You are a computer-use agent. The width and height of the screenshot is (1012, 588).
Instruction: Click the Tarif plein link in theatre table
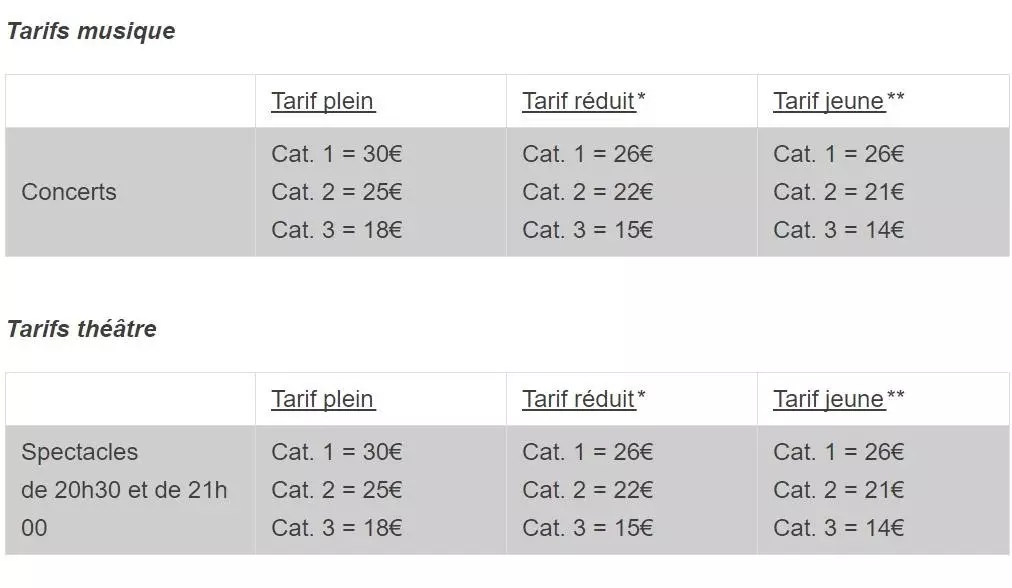[322, 399]
